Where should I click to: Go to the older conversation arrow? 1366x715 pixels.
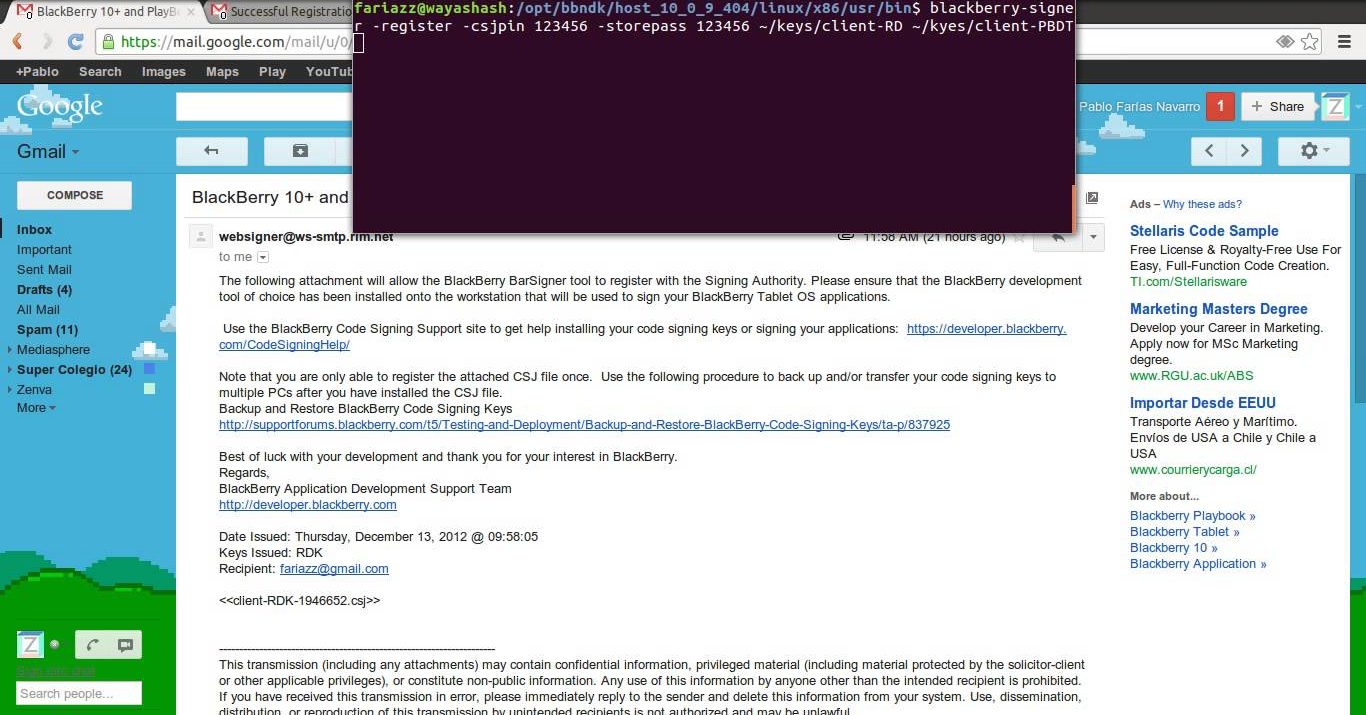click(x=1244, y=151)
